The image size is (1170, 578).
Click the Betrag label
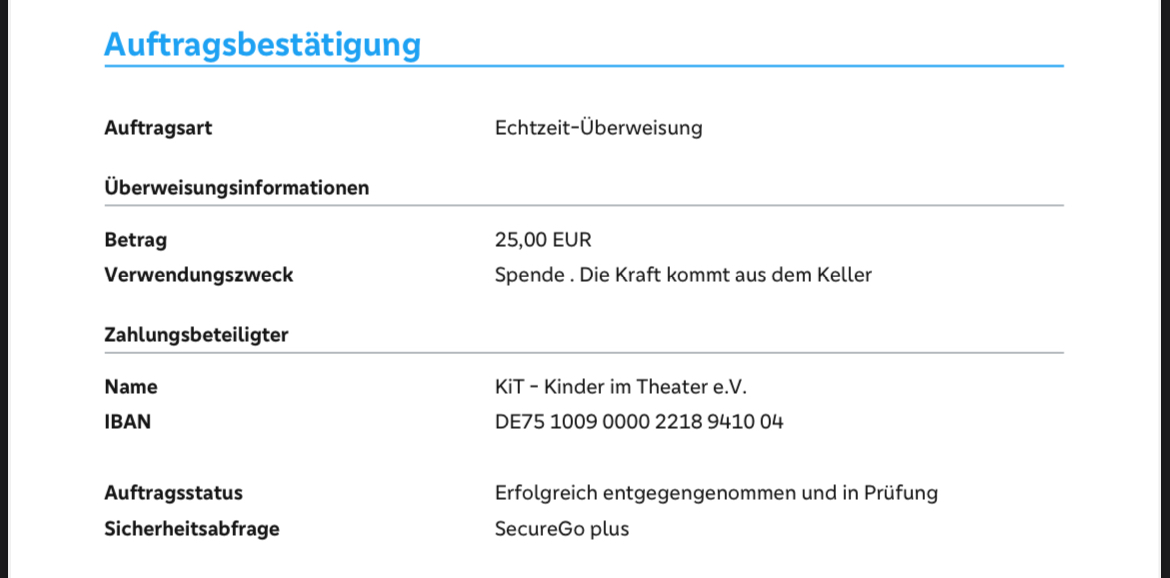135,240
